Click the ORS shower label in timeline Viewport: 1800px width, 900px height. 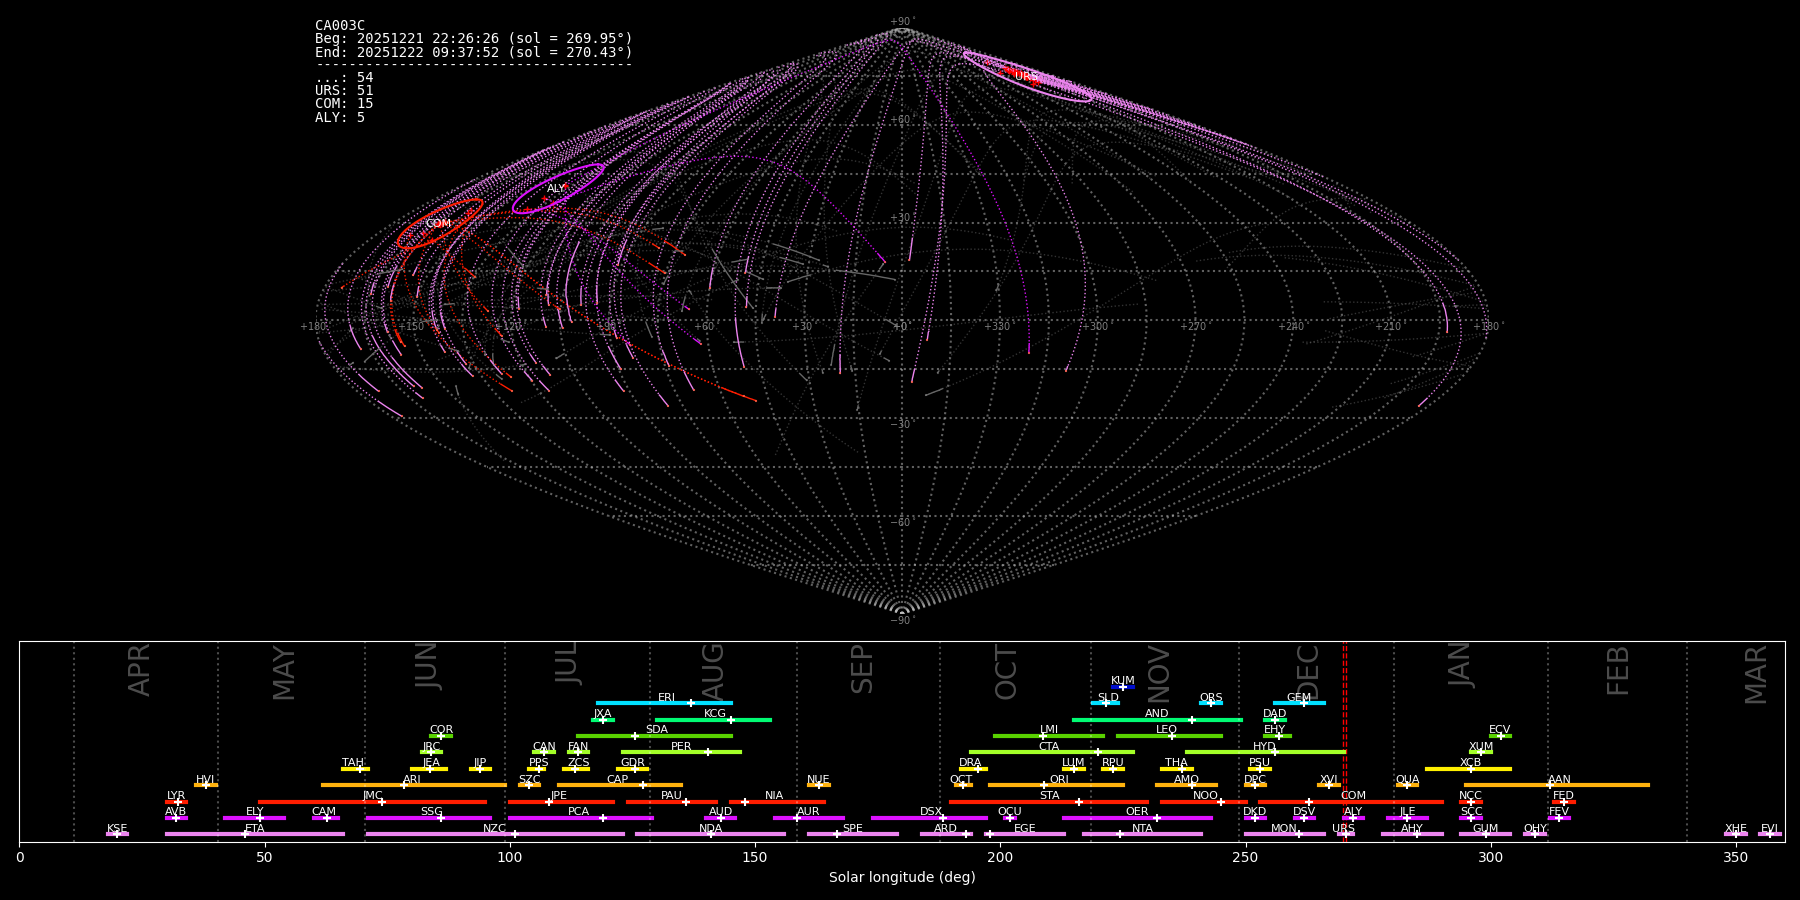point(1211,698)
